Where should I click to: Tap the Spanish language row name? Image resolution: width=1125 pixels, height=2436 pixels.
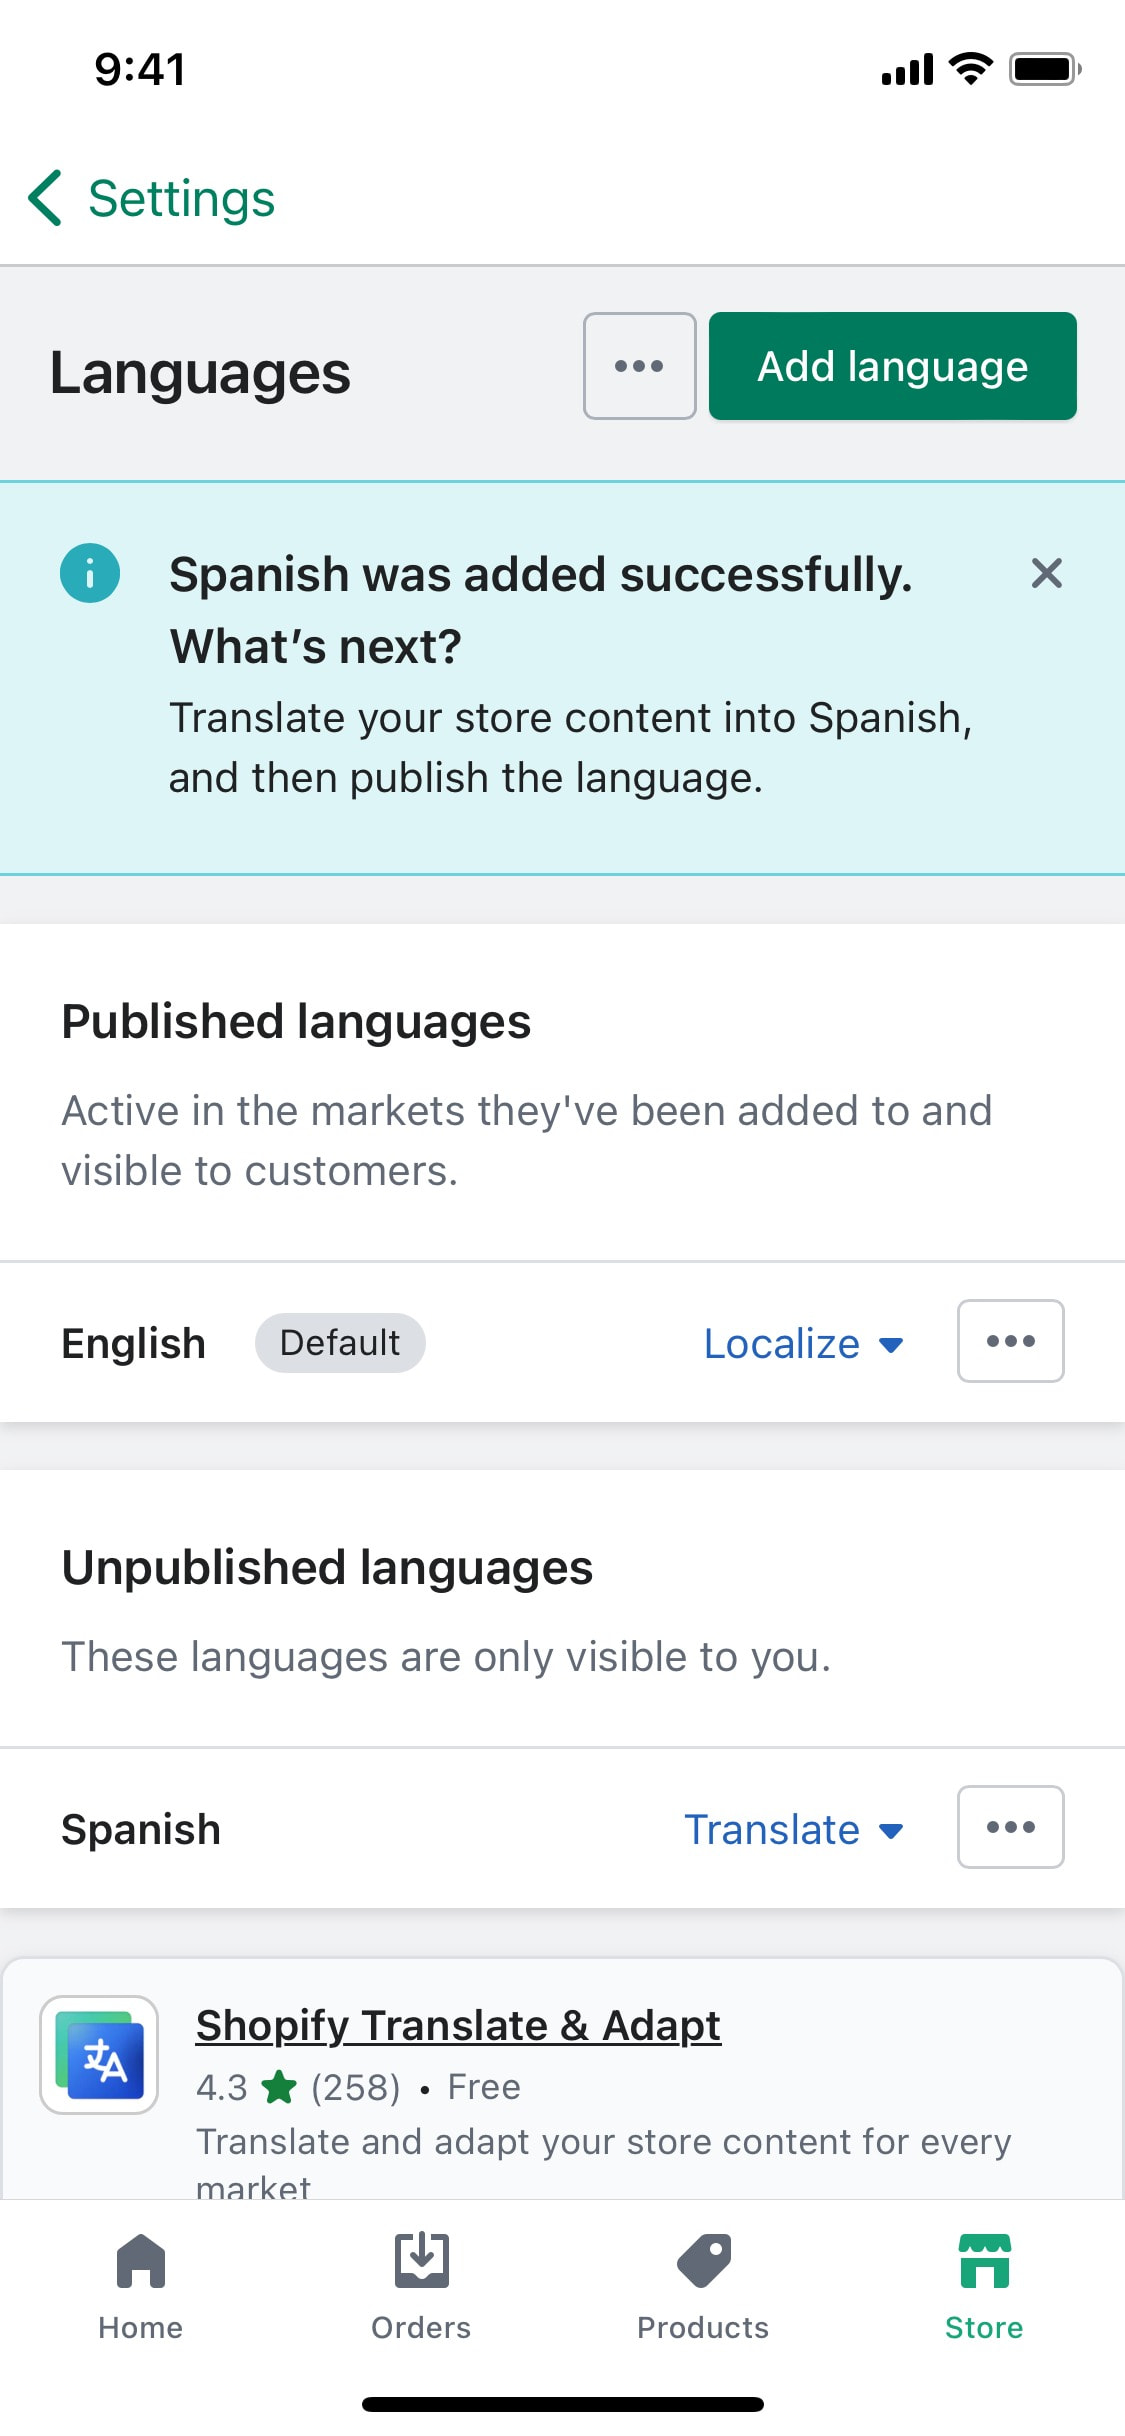(x=141, y=1830)
